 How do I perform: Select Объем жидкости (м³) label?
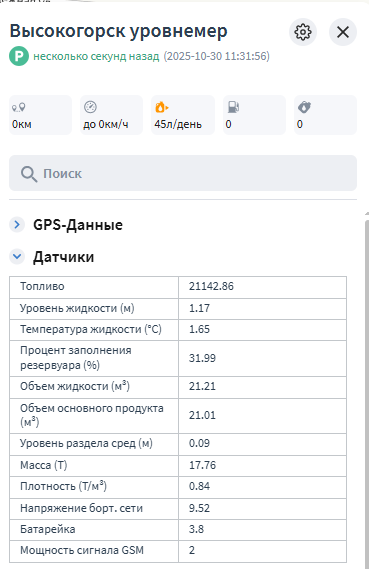click(x=75, y=386)
